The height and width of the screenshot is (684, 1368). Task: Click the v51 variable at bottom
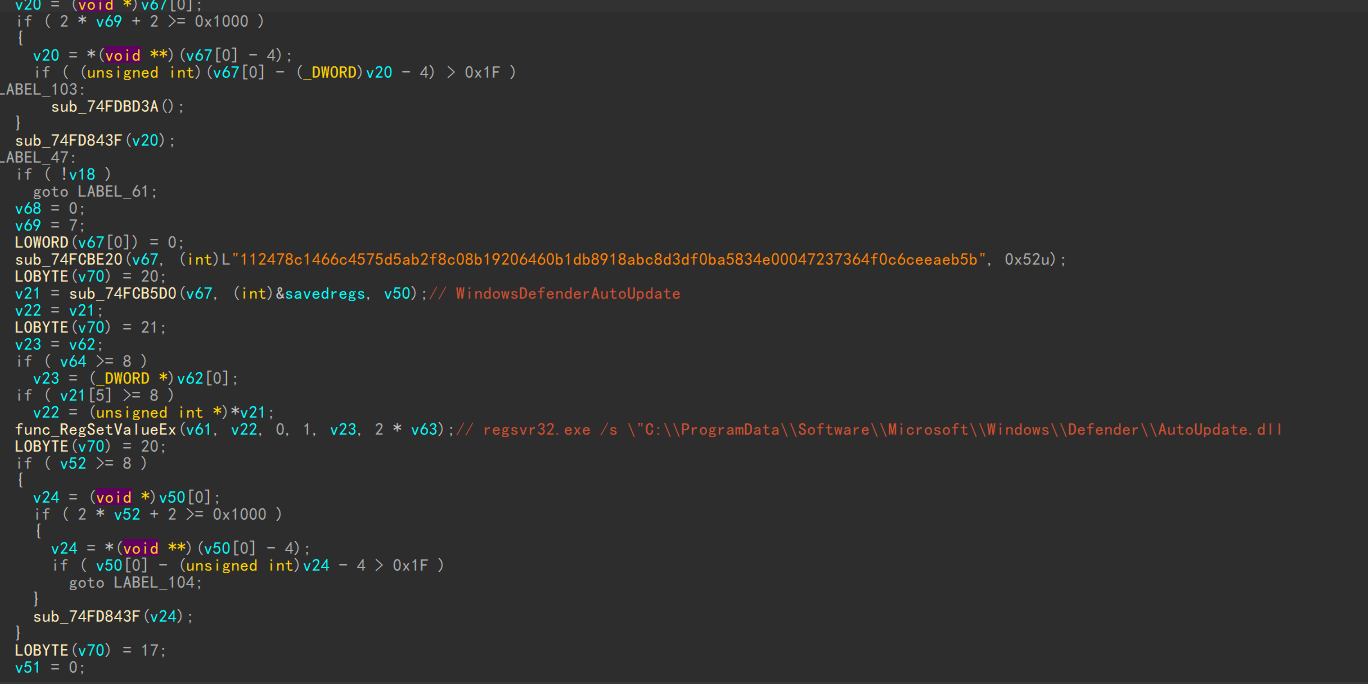28,667
